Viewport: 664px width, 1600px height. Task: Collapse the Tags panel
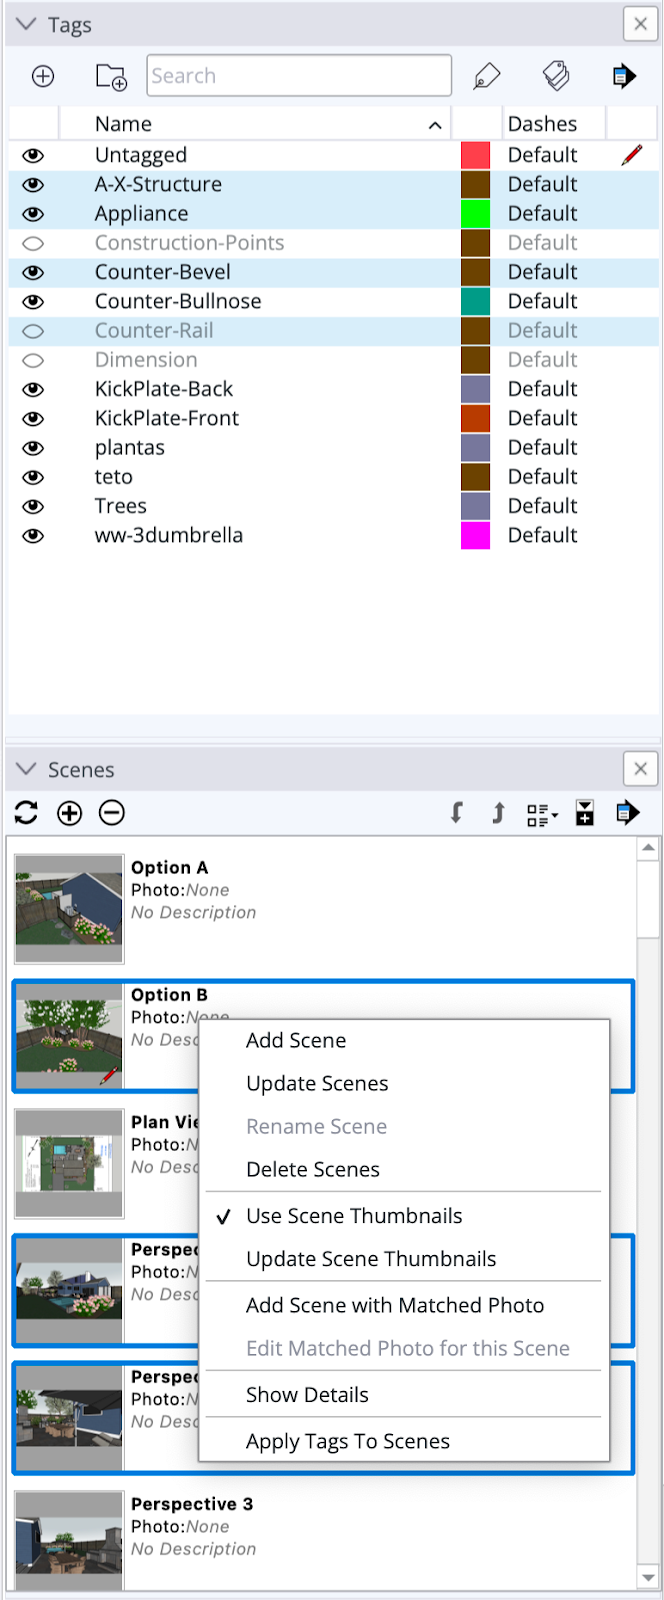27,25
